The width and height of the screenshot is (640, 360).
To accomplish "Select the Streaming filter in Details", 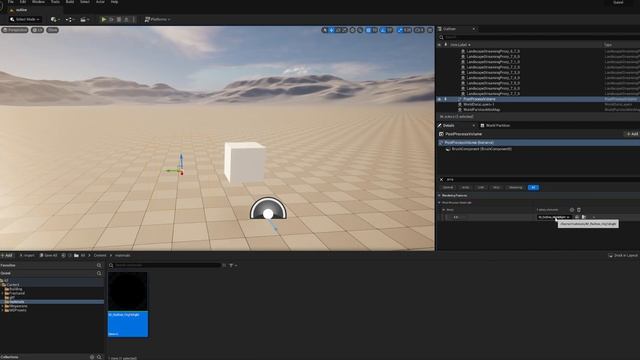I will coord(516,187).
